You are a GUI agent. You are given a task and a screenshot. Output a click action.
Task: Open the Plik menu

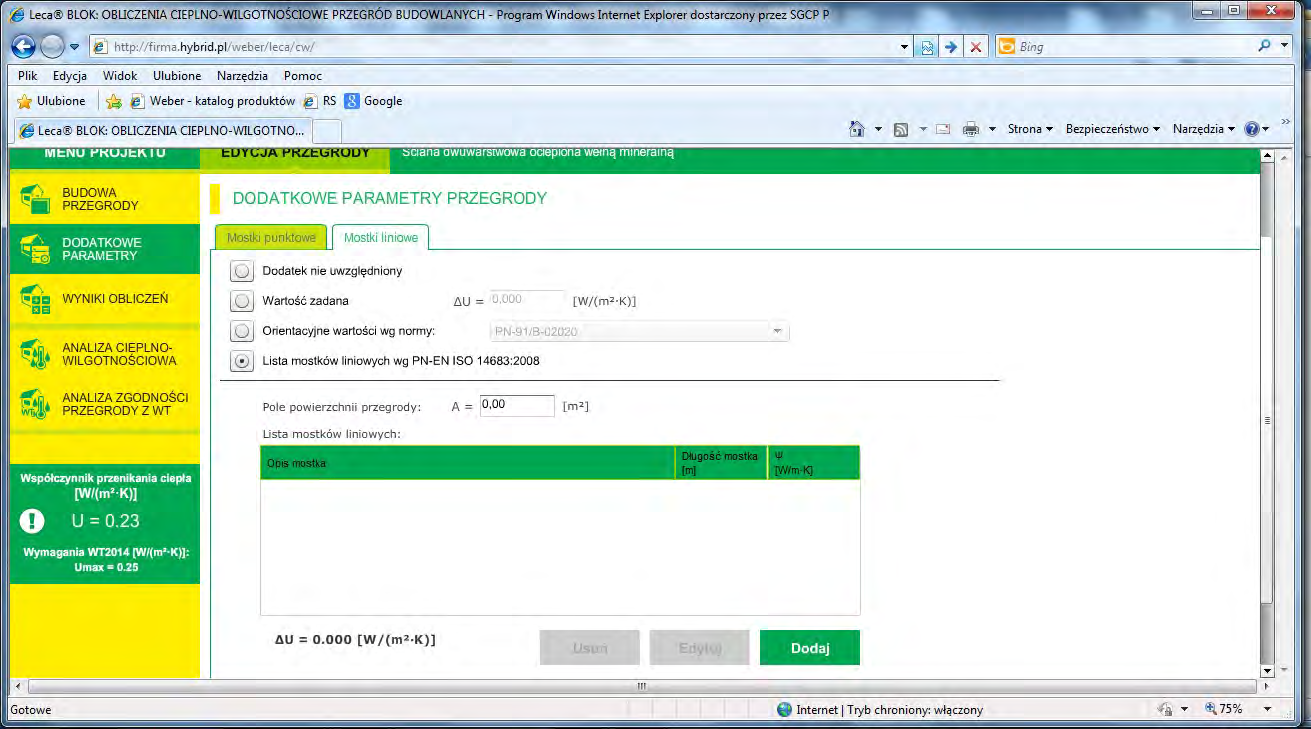[28, 76]
